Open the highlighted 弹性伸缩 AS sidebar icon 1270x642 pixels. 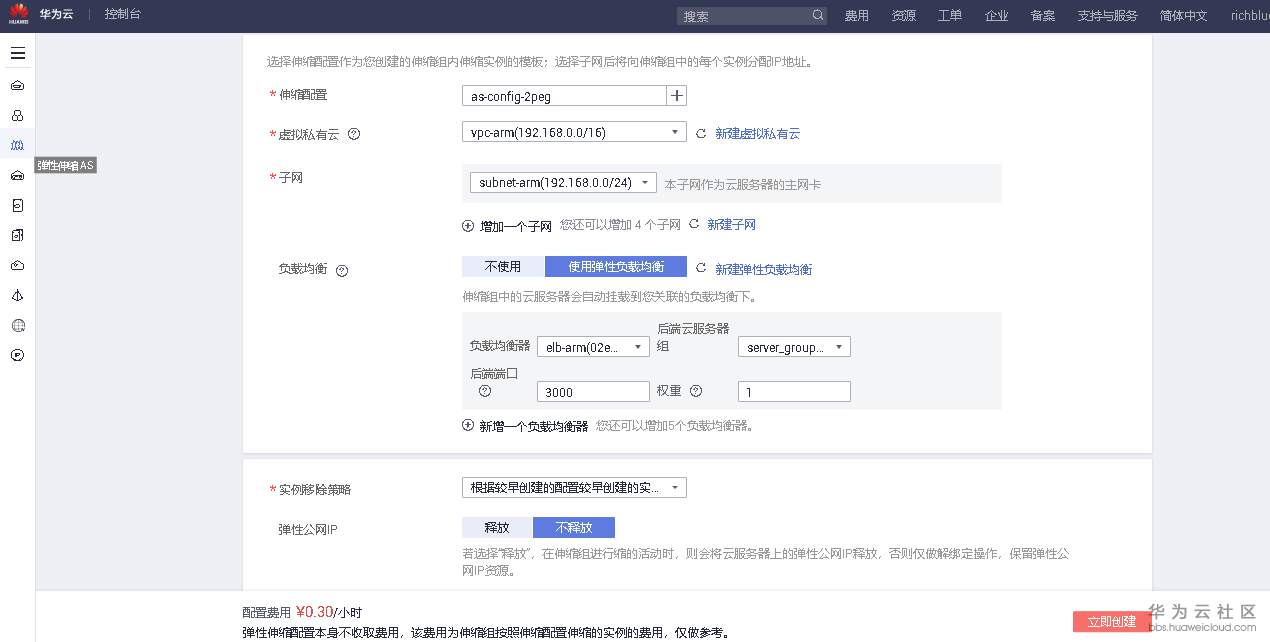pos(17,145)
